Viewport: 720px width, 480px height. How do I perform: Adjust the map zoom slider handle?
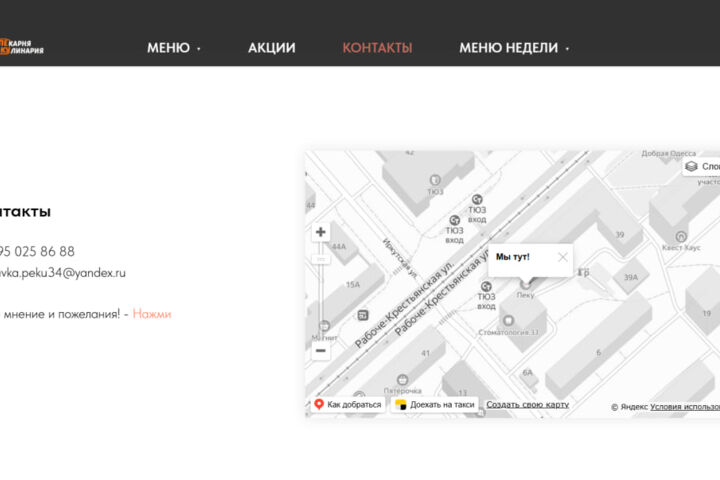coord(321,260)
